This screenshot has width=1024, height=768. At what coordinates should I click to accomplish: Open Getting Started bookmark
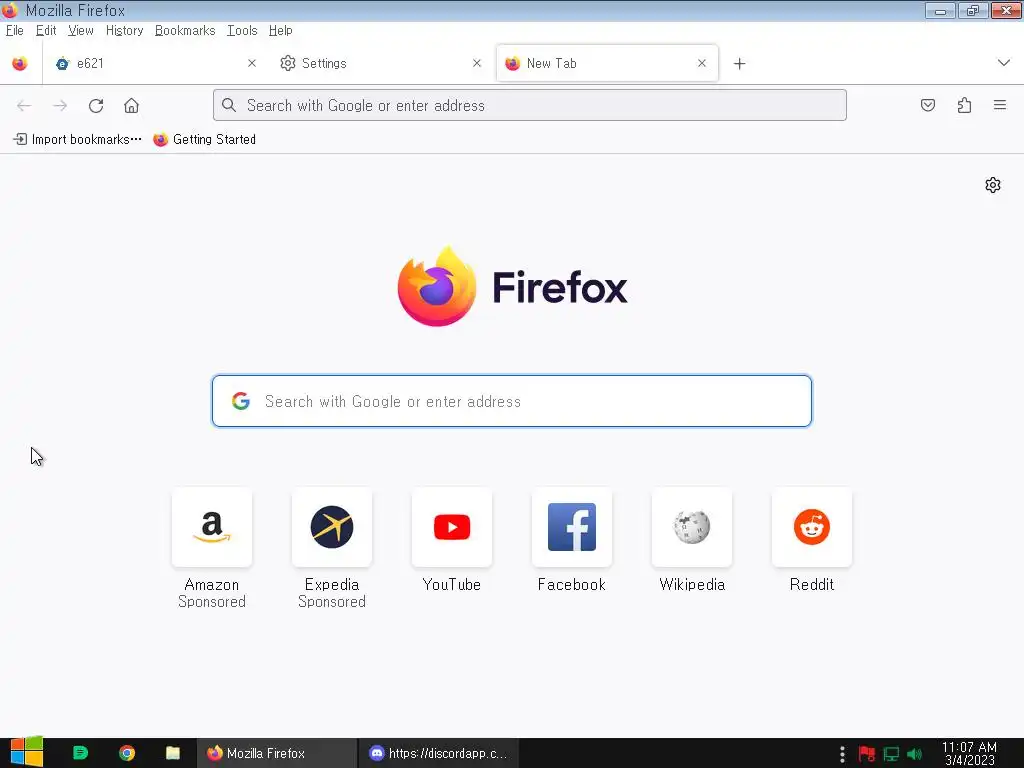pos(204,139)
